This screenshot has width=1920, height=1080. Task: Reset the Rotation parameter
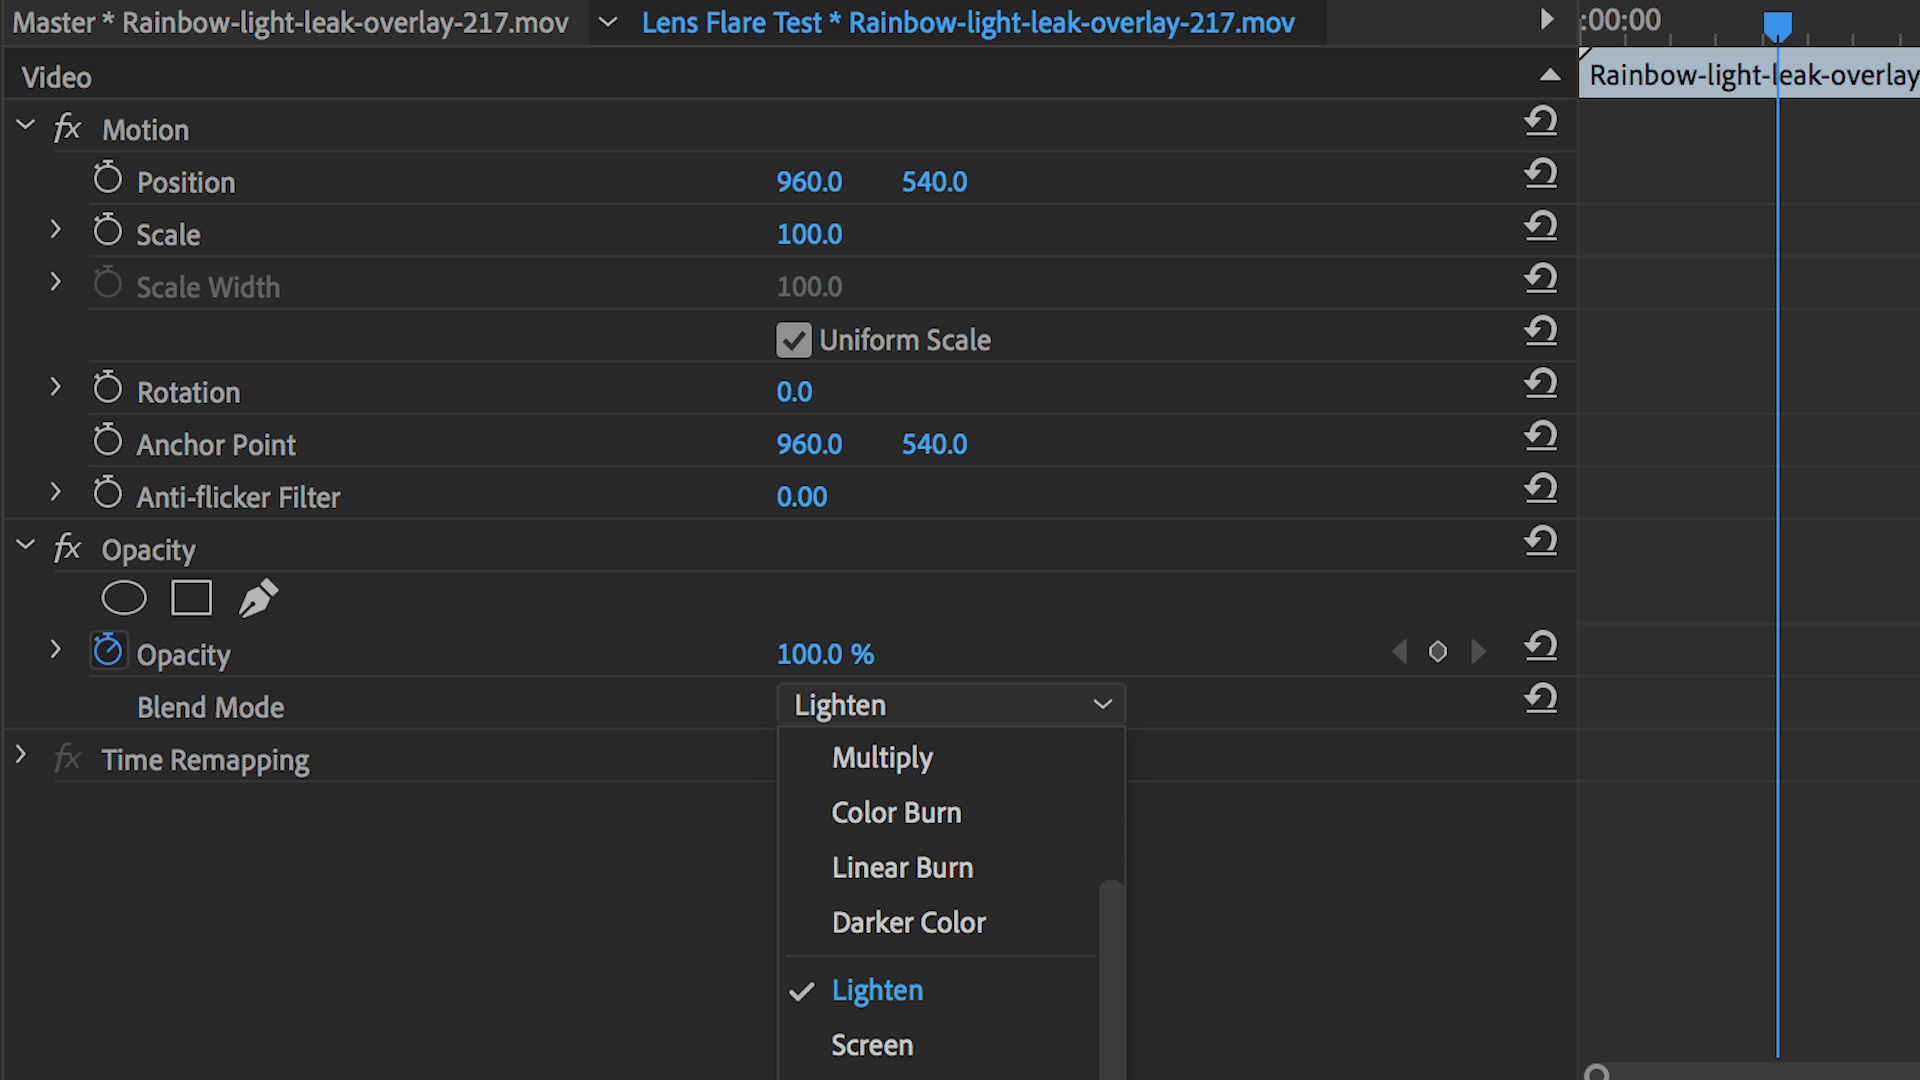[1540, 384]
